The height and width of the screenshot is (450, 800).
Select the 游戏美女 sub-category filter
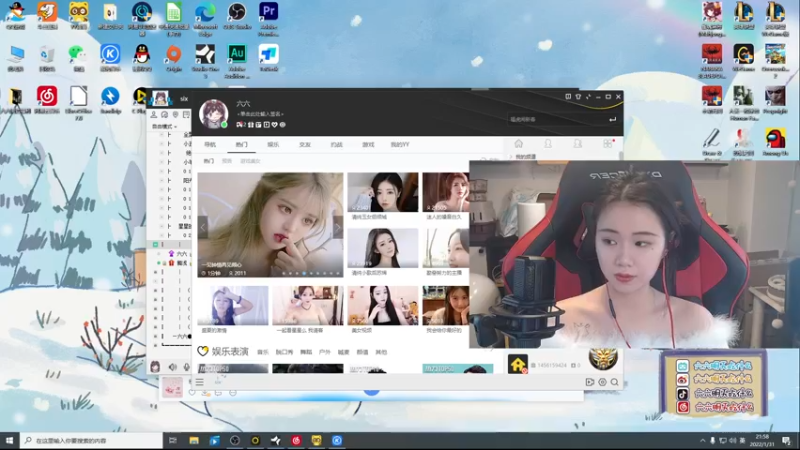click(x=250, y=161)
